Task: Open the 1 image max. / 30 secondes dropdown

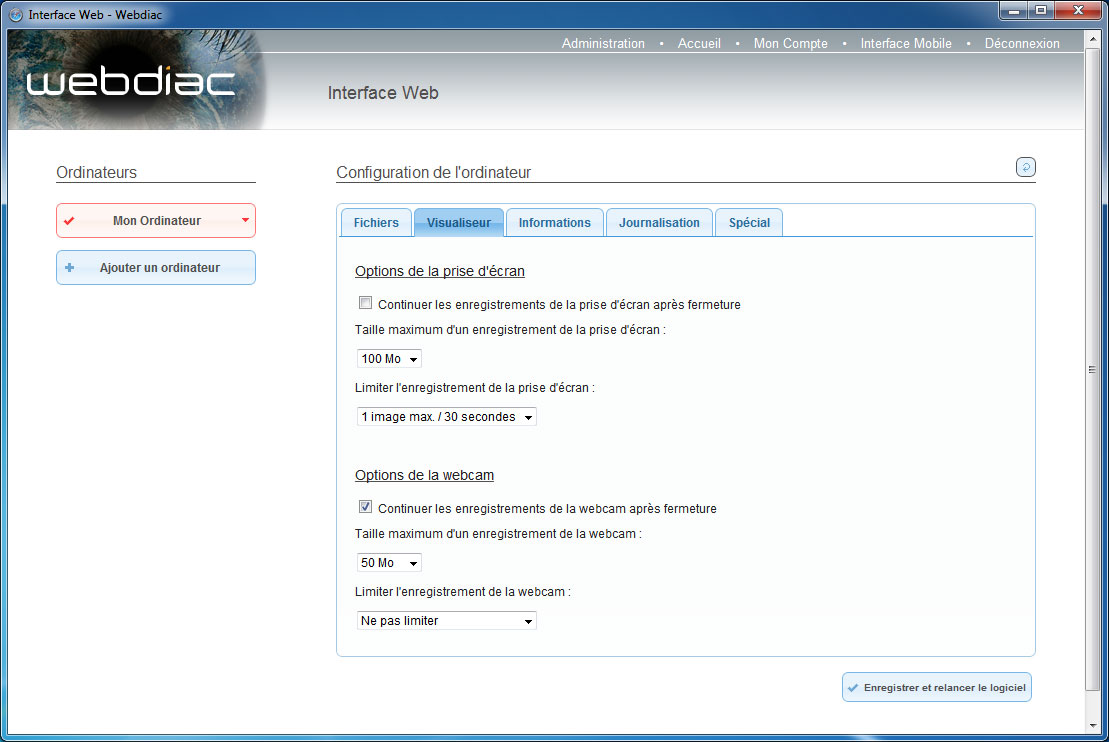Action: click(446, 417)
